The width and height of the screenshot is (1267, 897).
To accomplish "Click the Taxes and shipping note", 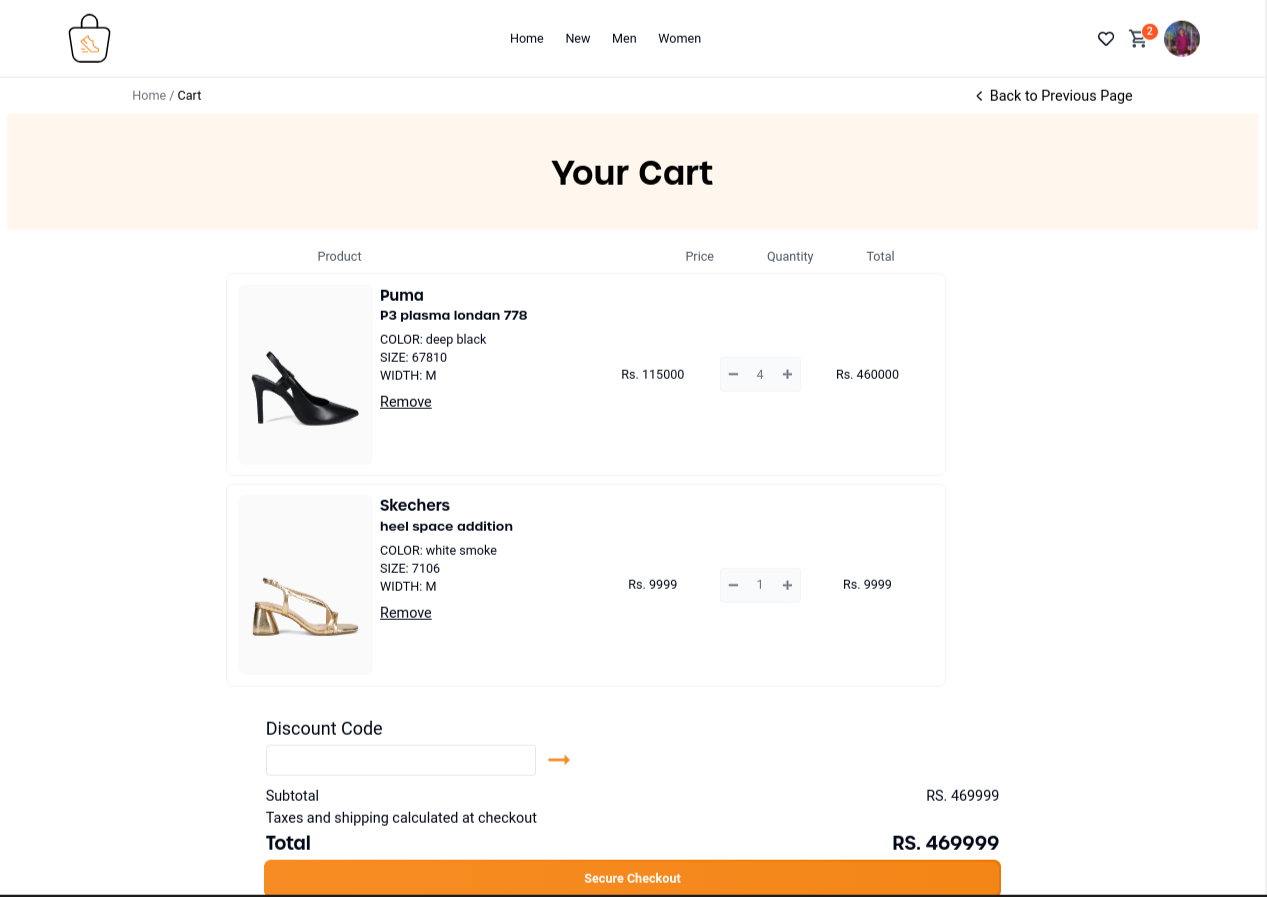I will (401, 818).
